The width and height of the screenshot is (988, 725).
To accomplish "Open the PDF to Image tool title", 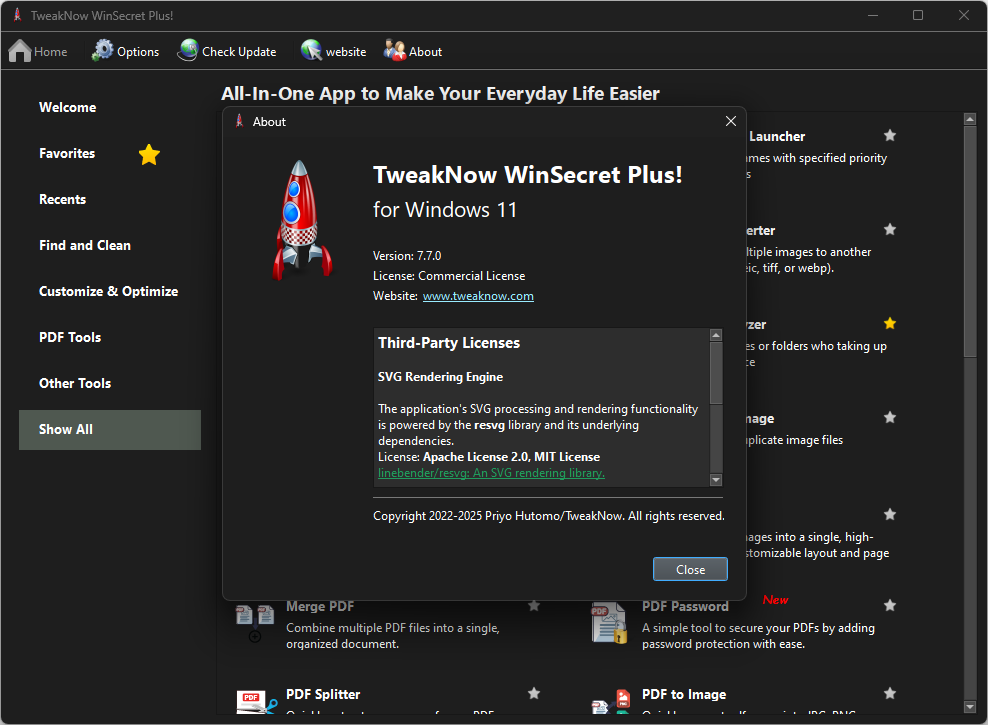I will pos(684,694).
